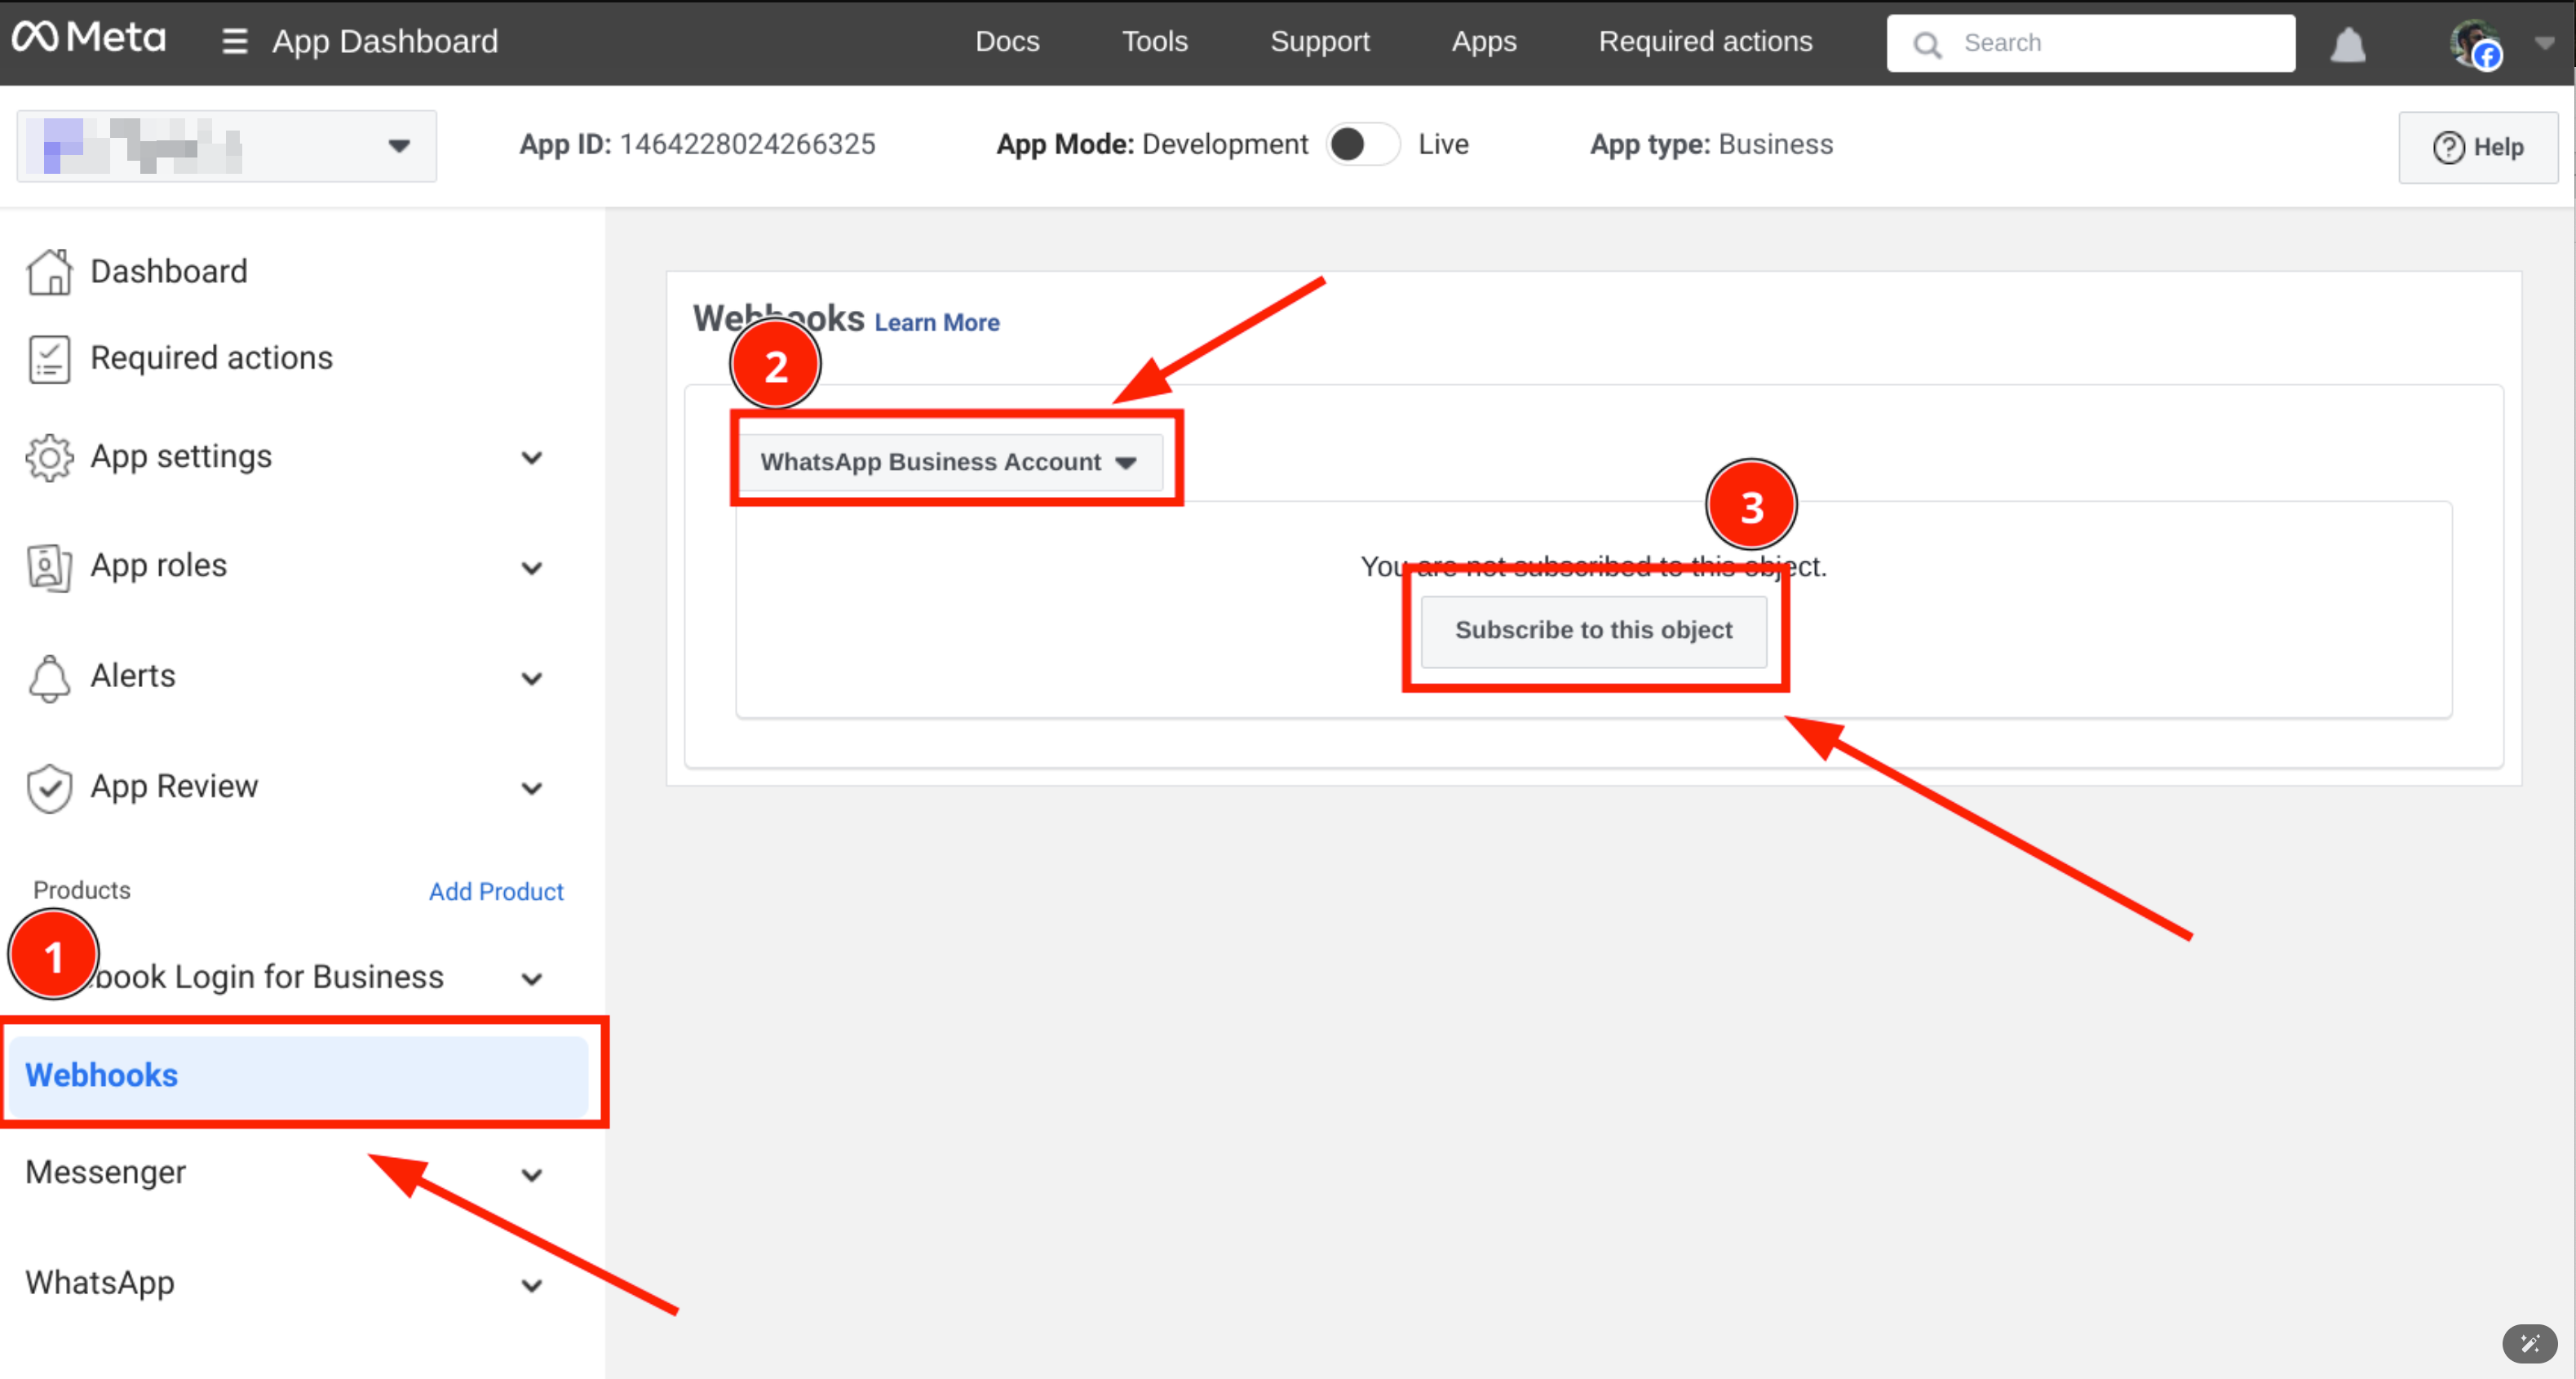The image size is (2576, 1379).
Task: Open notifications bell
Action: click(x=2347, y=44)
